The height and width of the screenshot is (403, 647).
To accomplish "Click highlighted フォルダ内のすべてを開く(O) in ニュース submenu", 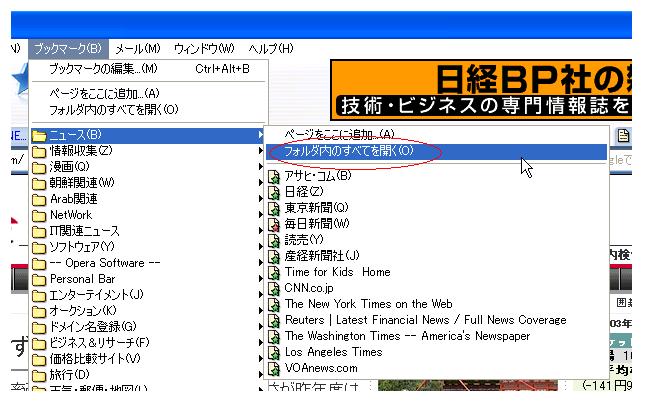I will [437, 151].
